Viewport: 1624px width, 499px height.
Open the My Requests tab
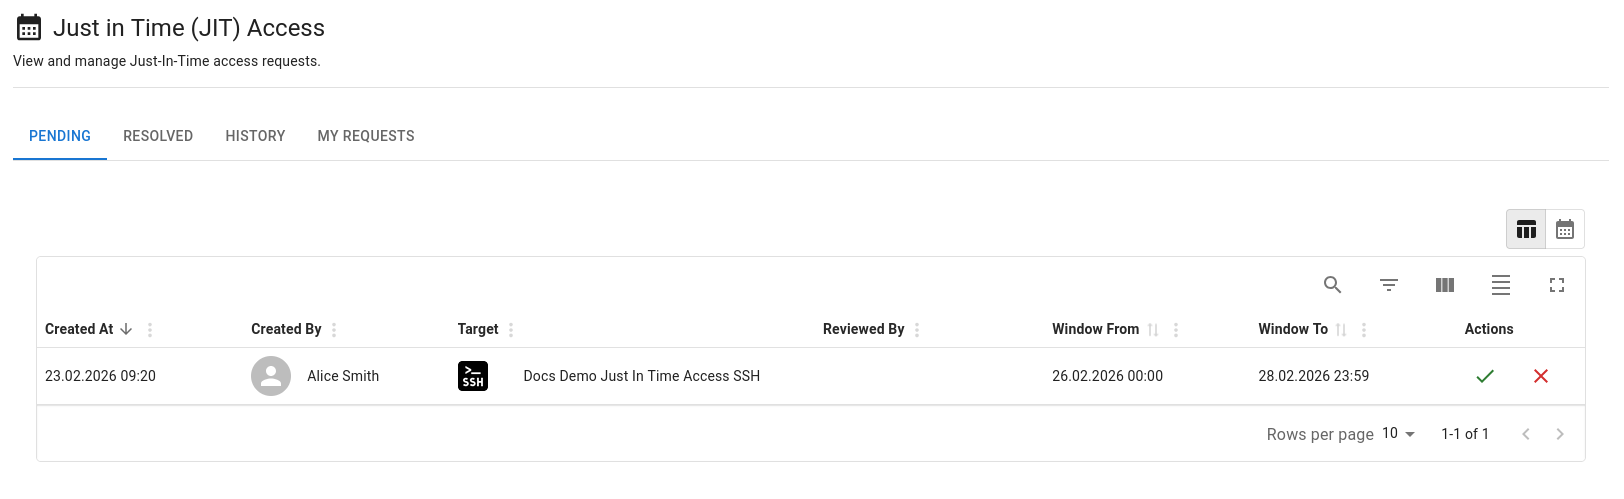click(x=366, y=136)
